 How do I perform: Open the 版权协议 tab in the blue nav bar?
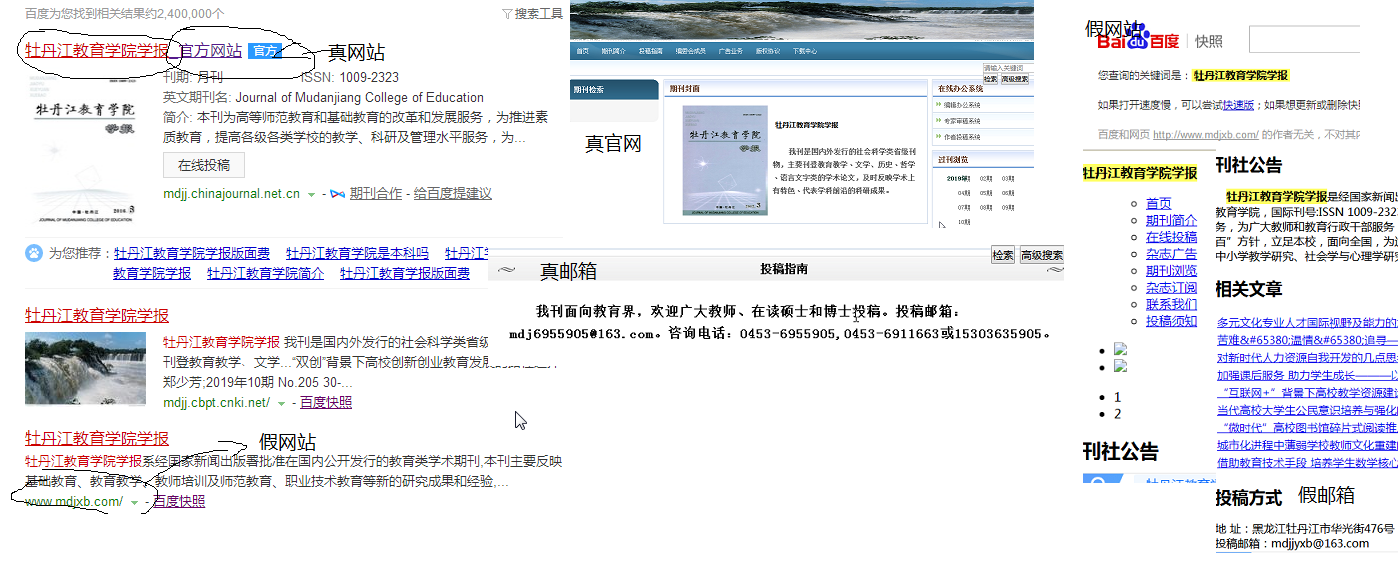[768, 51]
